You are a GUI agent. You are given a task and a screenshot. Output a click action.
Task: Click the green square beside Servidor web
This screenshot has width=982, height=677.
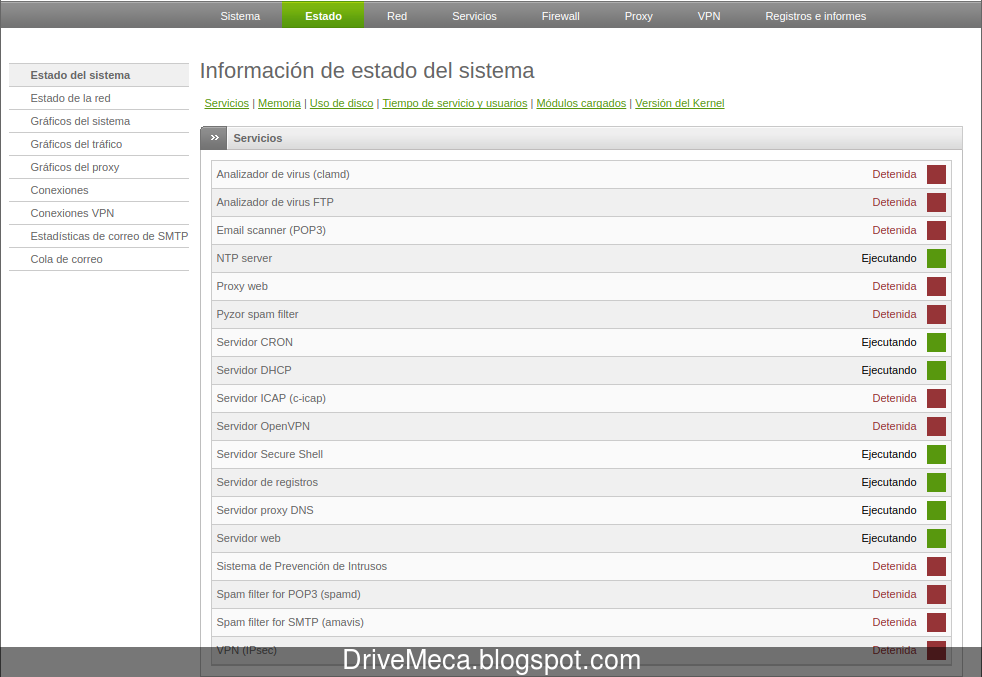click(936, 538)
